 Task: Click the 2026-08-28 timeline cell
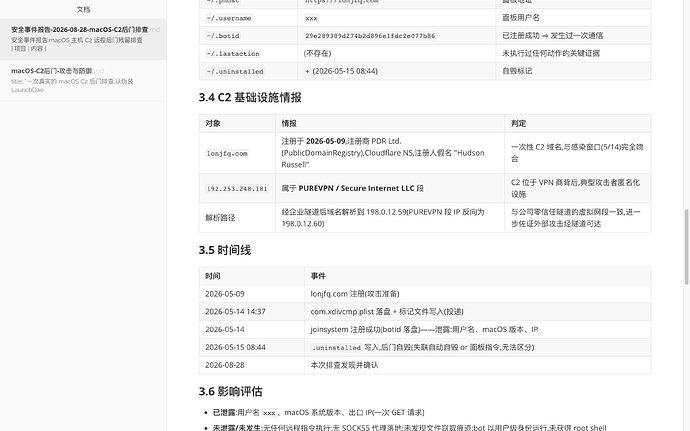click(x=252, y=365)
